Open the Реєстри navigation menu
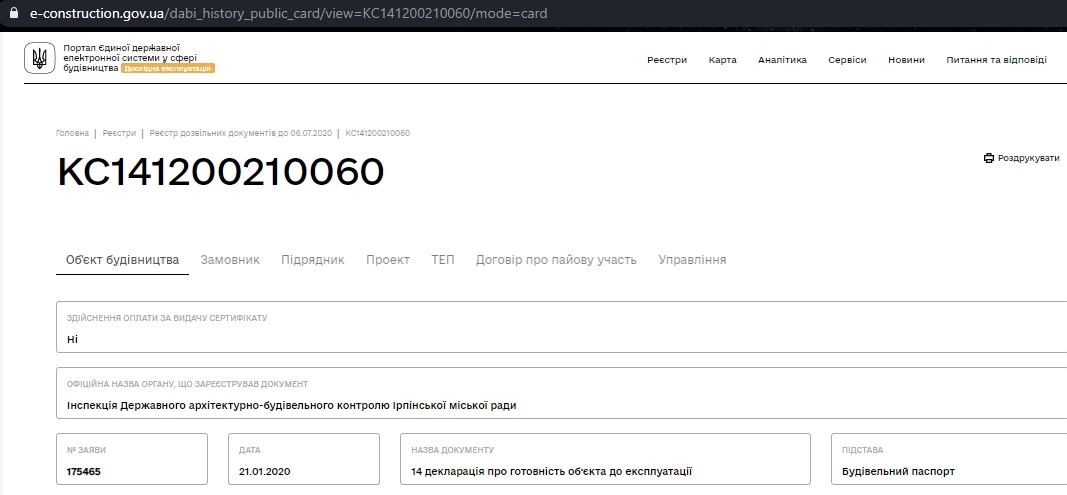The height and width of the screenshot is (495, 1067). coord(667,60)
